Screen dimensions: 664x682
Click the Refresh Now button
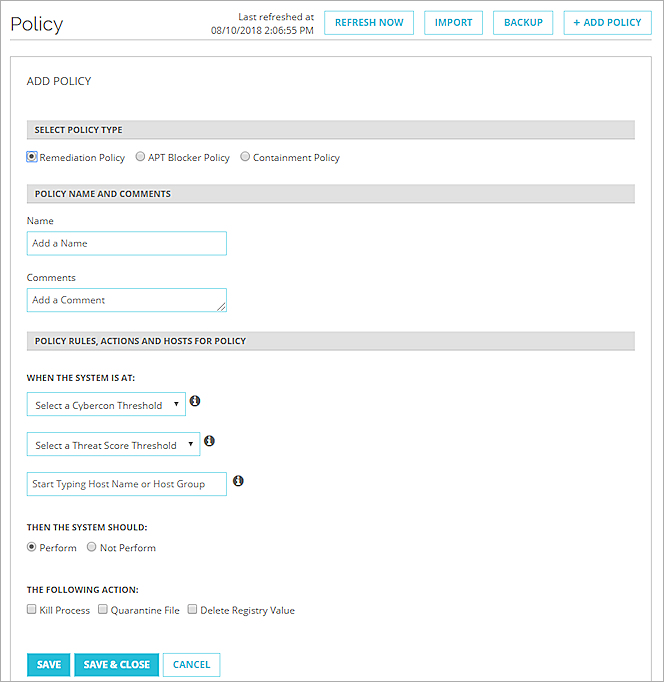(x=369, y=23)
